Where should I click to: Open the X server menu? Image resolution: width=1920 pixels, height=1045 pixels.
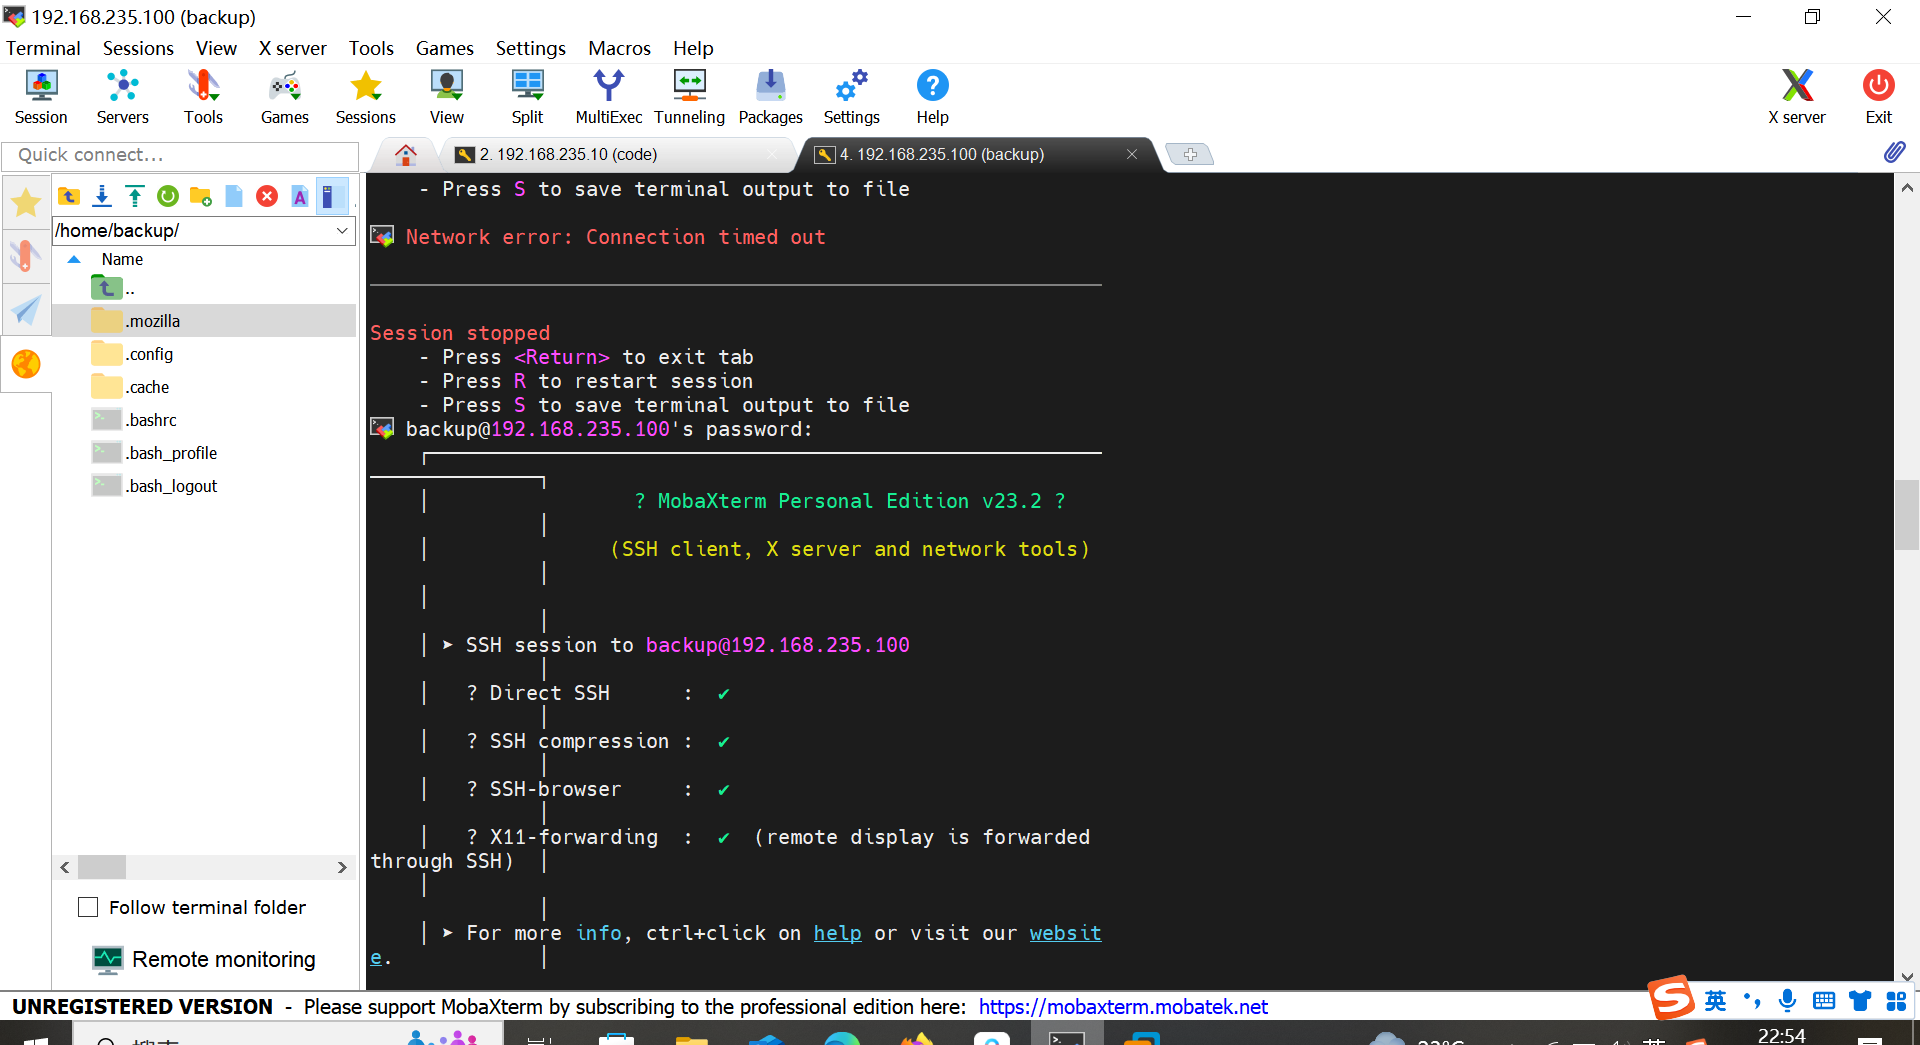tap(292, 48)
